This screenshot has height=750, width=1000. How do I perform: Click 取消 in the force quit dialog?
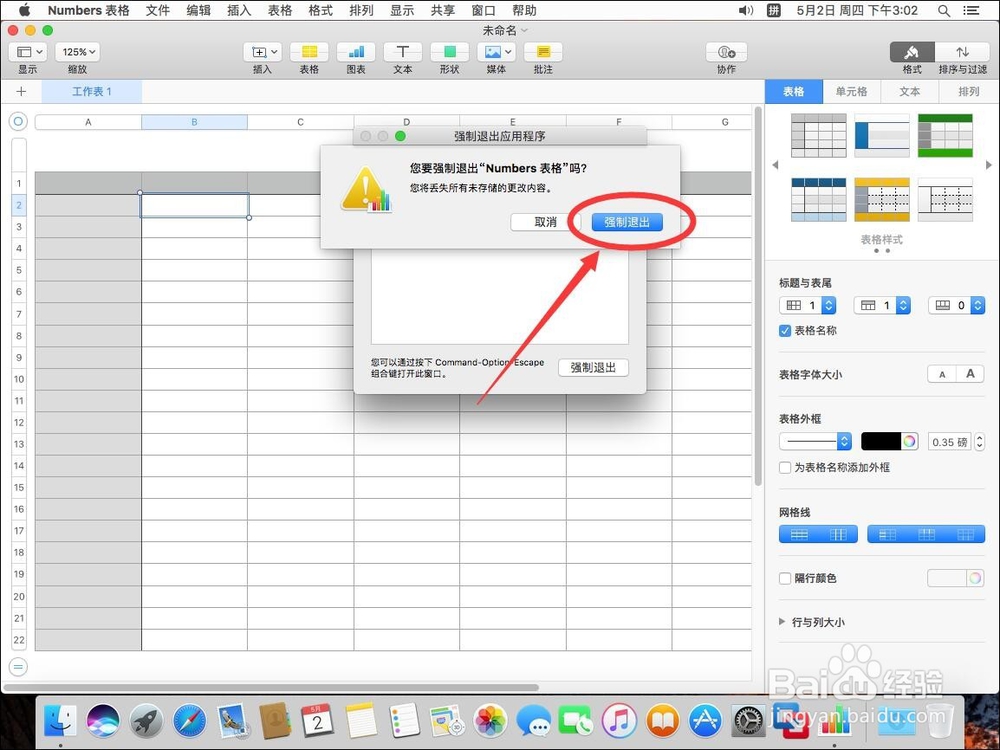coord(545,222)
